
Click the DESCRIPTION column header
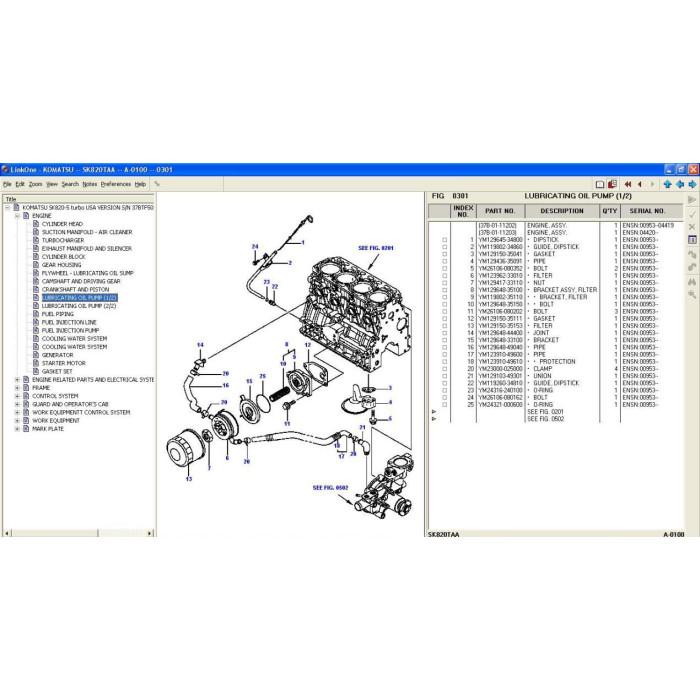562,211
